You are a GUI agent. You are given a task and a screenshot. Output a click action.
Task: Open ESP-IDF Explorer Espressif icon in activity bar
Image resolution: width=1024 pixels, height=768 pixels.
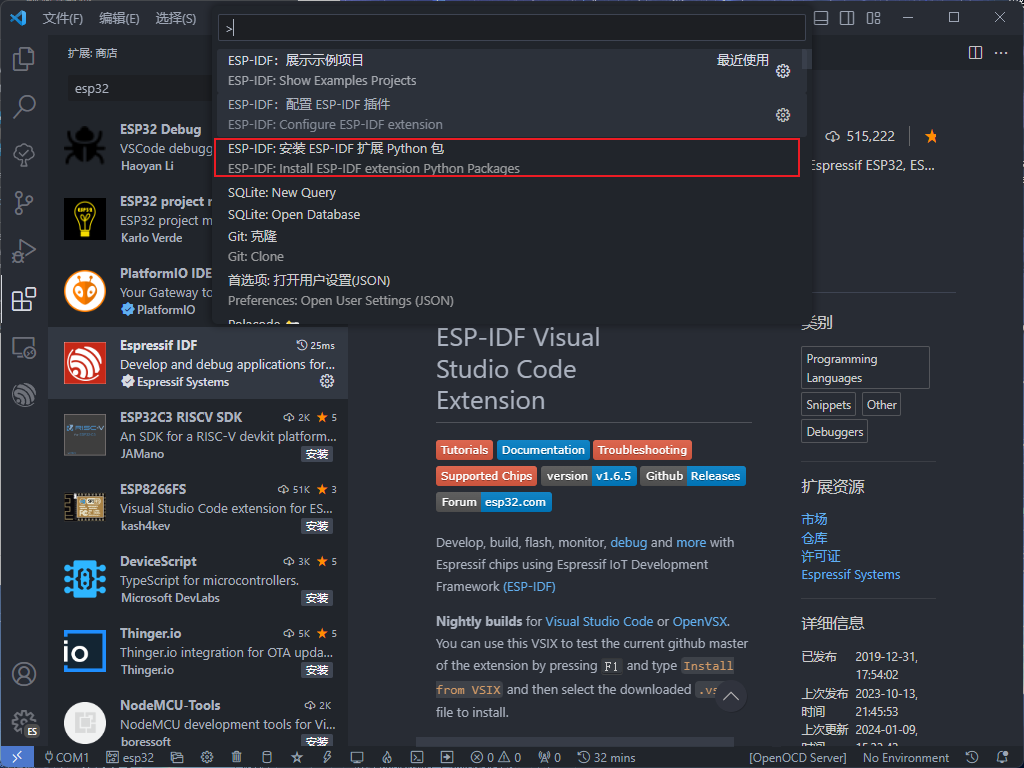24,395
